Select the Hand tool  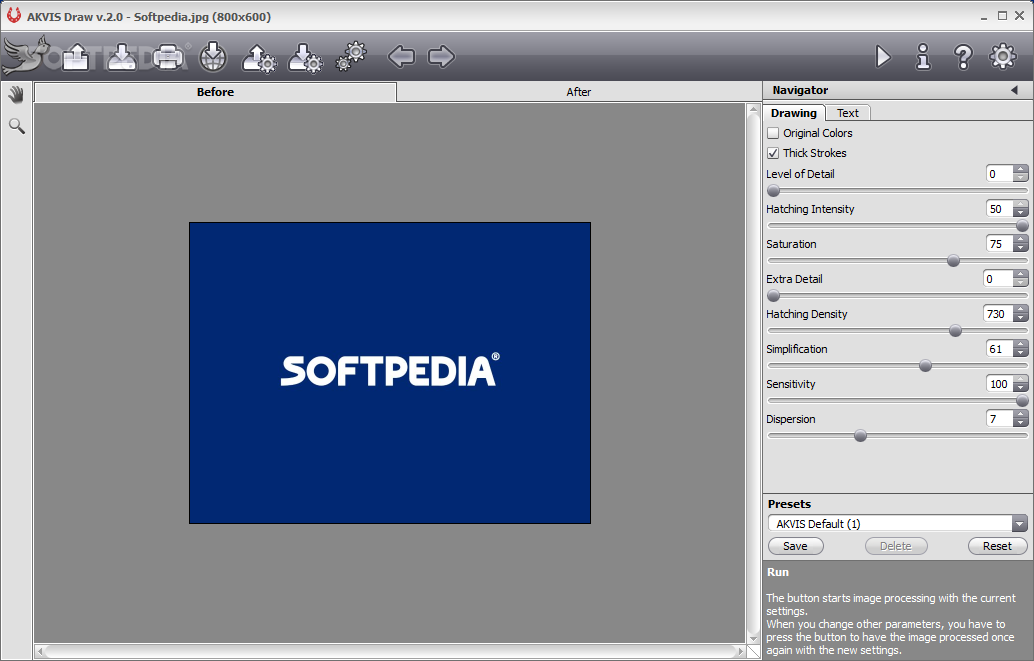16,95
